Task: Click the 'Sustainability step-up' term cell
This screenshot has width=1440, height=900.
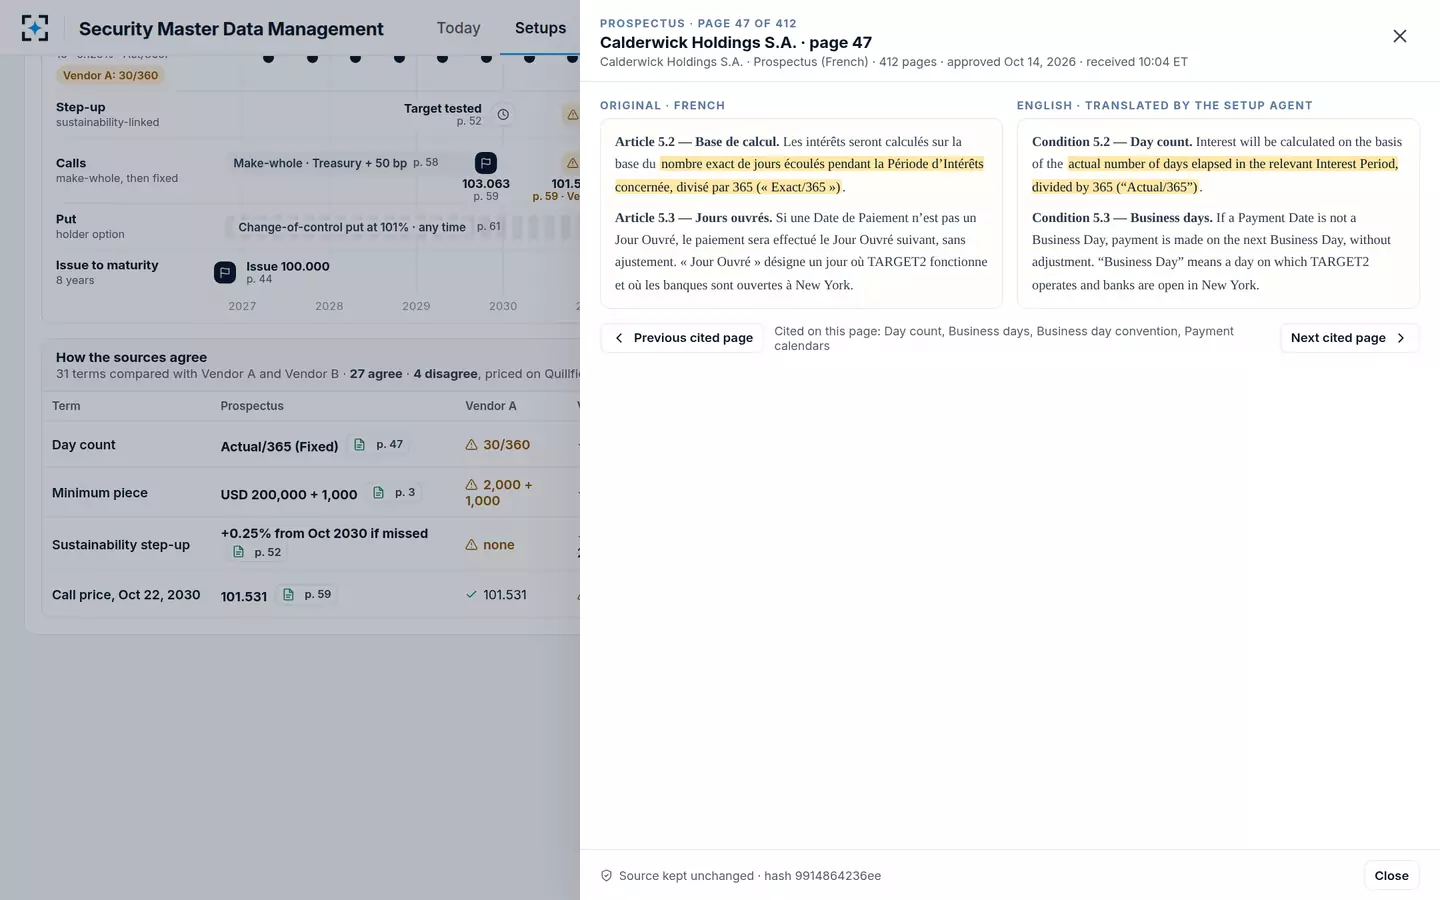Action: pos(121,545)
